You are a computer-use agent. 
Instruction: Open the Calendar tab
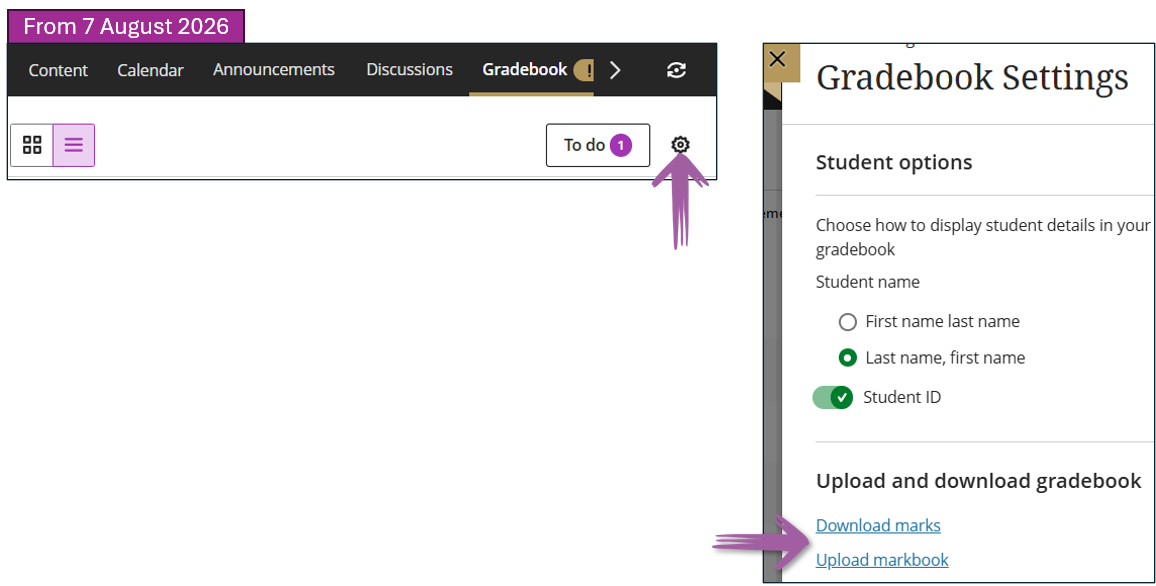[x=150, y=70]
